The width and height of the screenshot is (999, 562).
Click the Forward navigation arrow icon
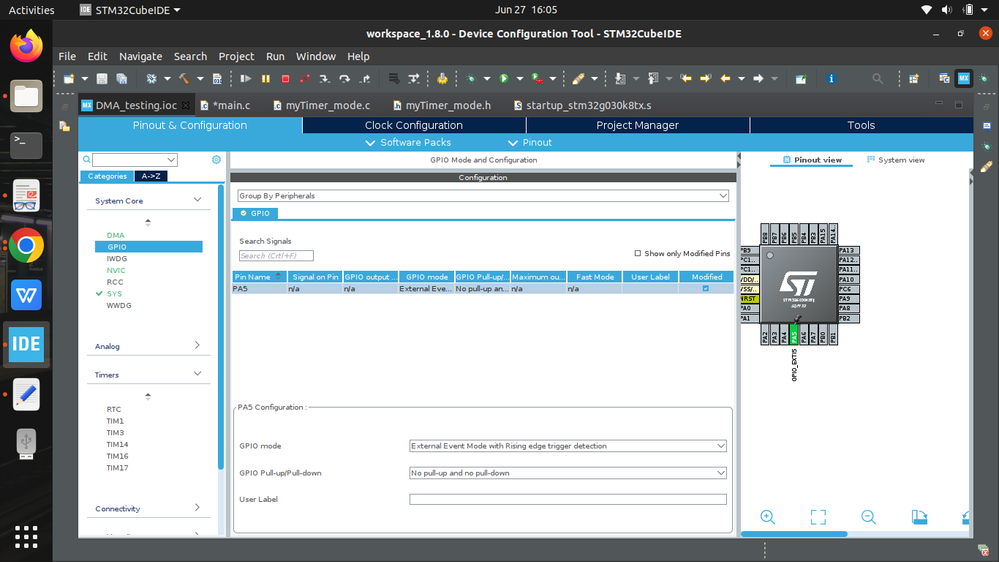(x=758, y=79)
